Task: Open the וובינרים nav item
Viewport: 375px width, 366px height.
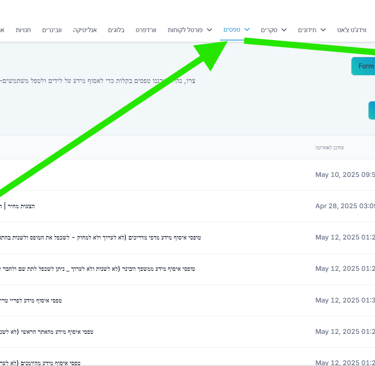Action: point(52,30)
